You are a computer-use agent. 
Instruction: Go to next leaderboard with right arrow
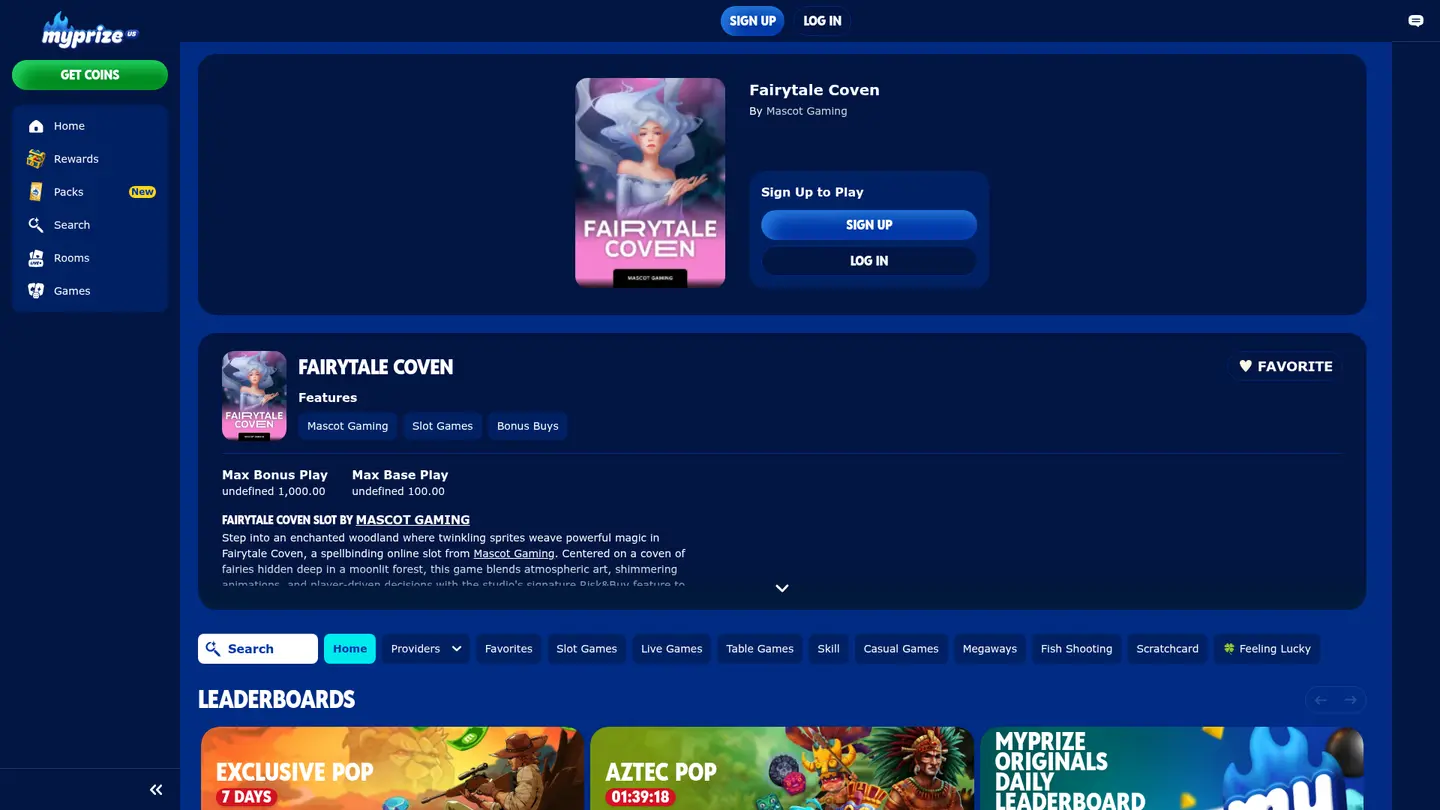pyautogui.click(x=1351, y=700)
